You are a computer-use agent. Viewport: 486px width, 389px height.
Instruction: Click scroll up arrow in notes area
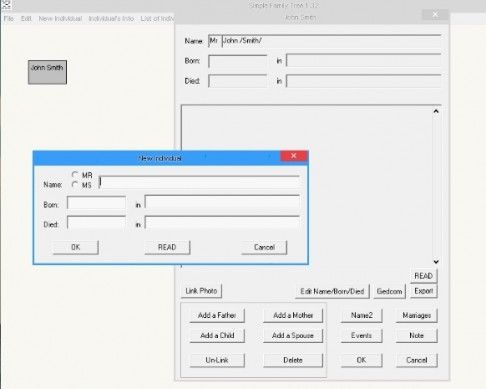tap(436, 111)
